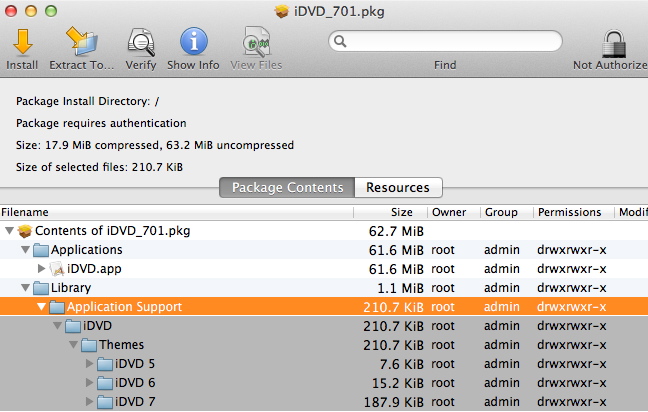This screenshot has height=412, width=648.
Task: Open the Show Info panel
Action: coord(193,41)
